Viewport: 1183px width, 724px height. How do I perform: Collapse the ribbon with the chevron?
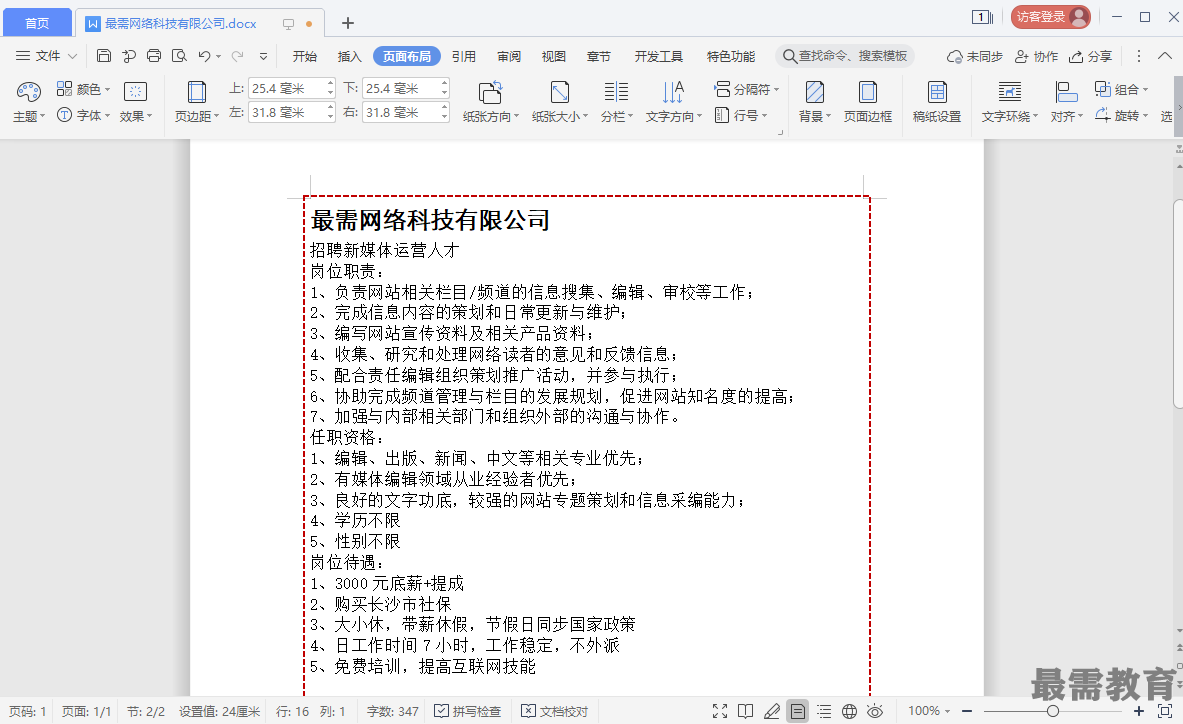click(1165, 56)
